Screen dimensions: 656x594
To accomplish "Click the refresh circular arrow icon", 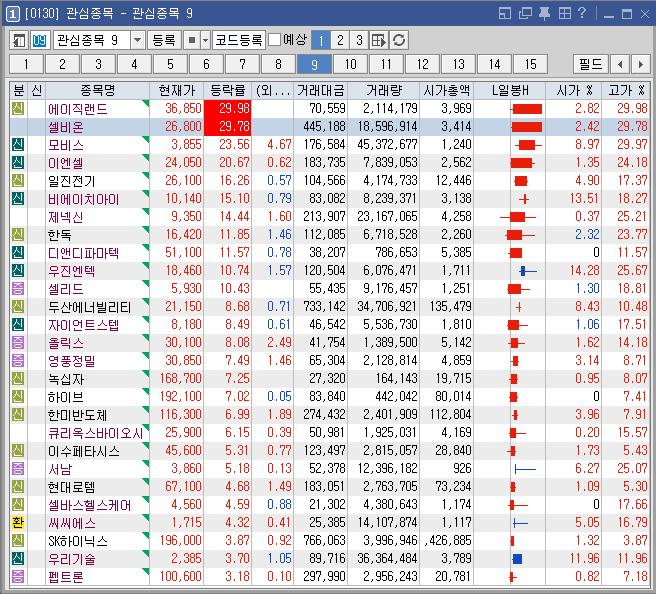I will tap(399, 41).
